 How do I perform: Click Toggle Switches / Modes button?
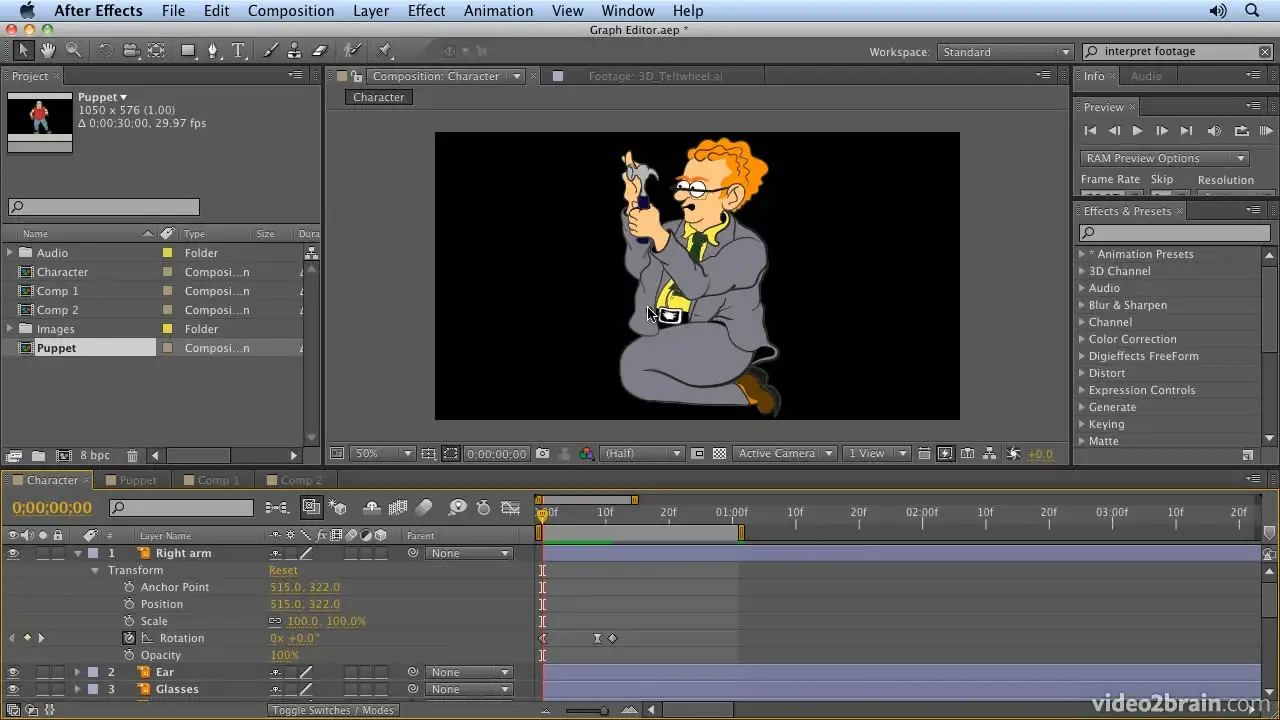coord(332,710)
